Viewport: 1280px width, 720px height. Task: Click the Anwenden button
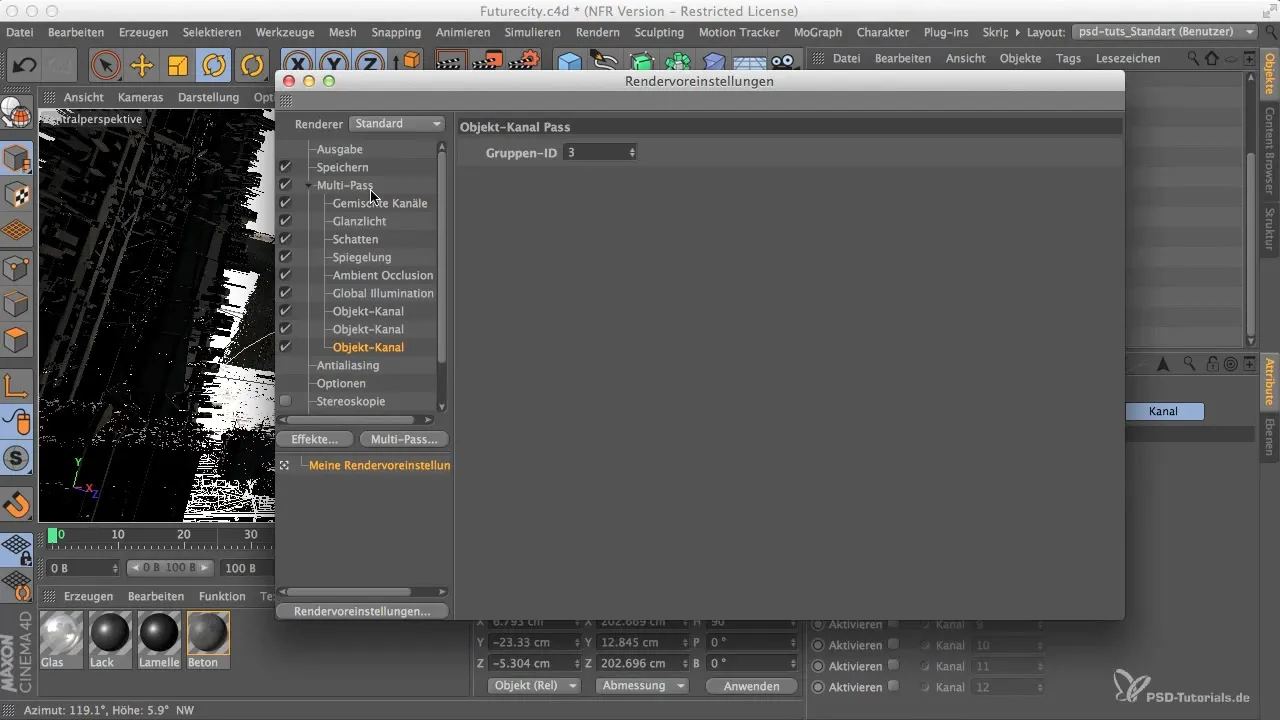tap(752, 686)
